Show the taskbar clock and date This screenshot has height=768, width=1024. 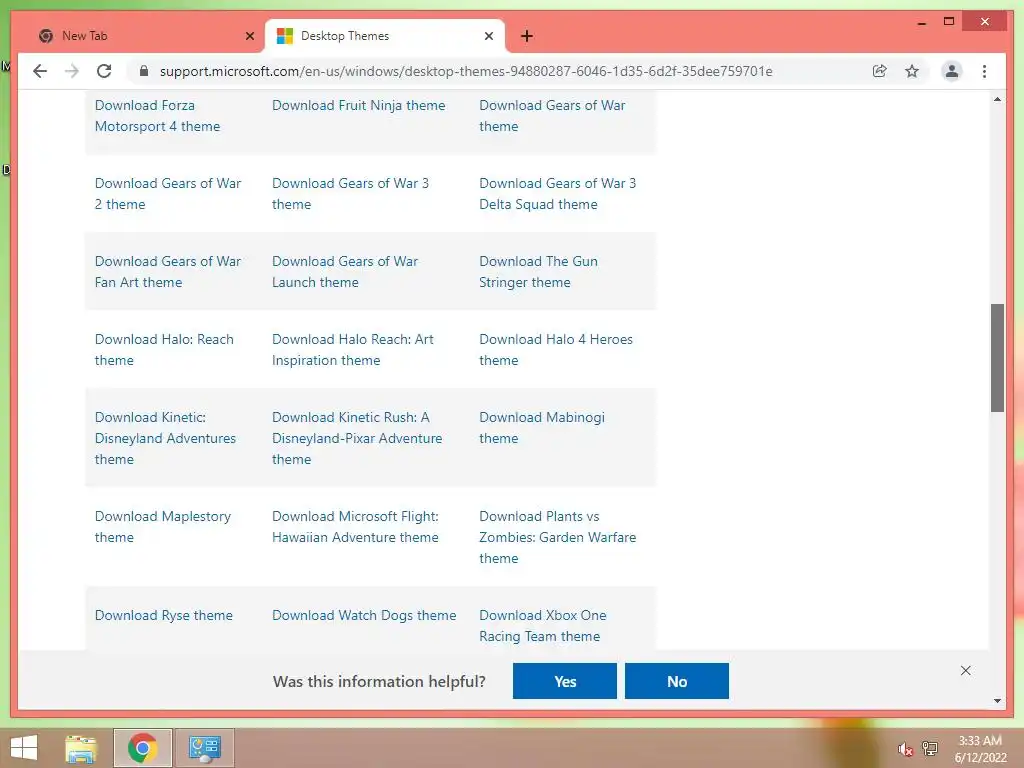point(980,749)
